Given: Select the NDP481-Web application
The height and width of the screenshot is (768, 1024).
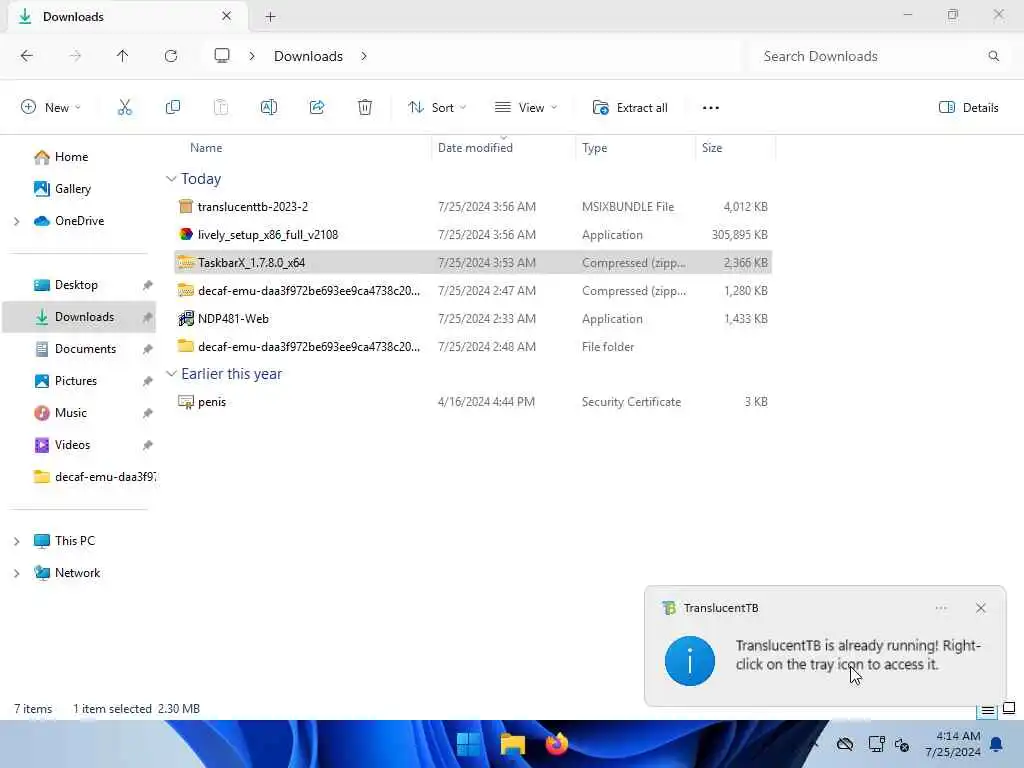Looking at the screenshot, I should (x=473, y=319).
